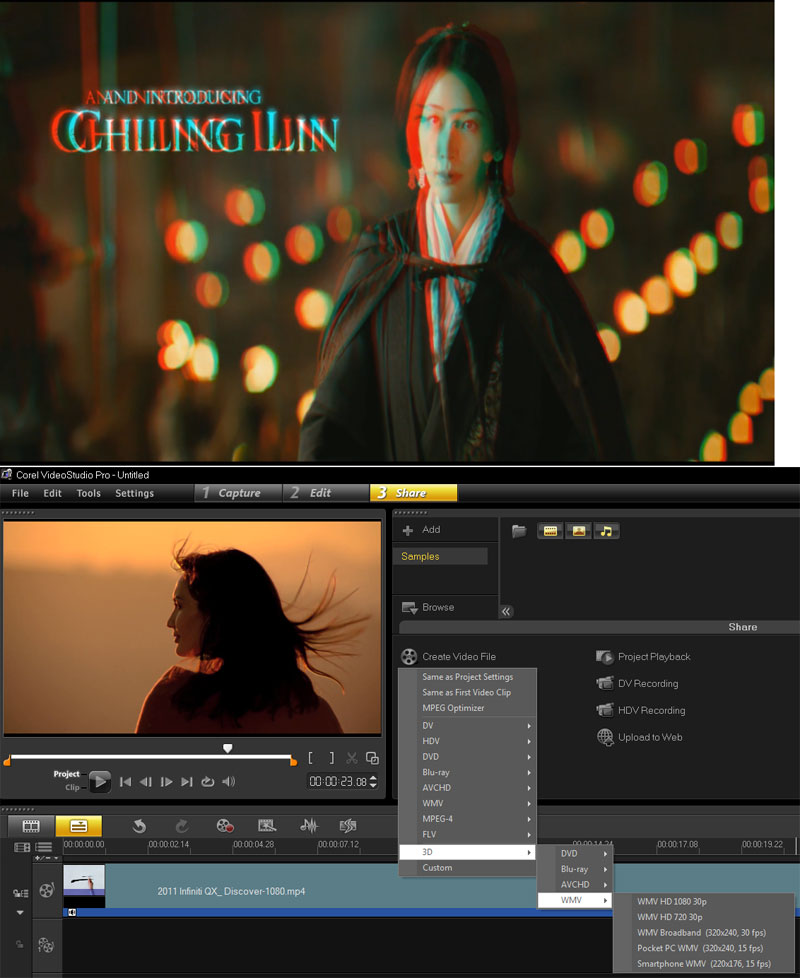This screenshot has height=978, width=800.
Task: Open the Tools menu
Action: click(89, 493)
